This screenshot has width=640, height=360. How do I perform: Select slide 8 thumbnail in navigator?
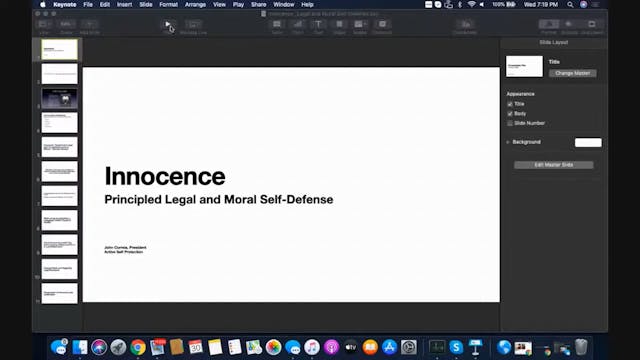pos(60,220)
